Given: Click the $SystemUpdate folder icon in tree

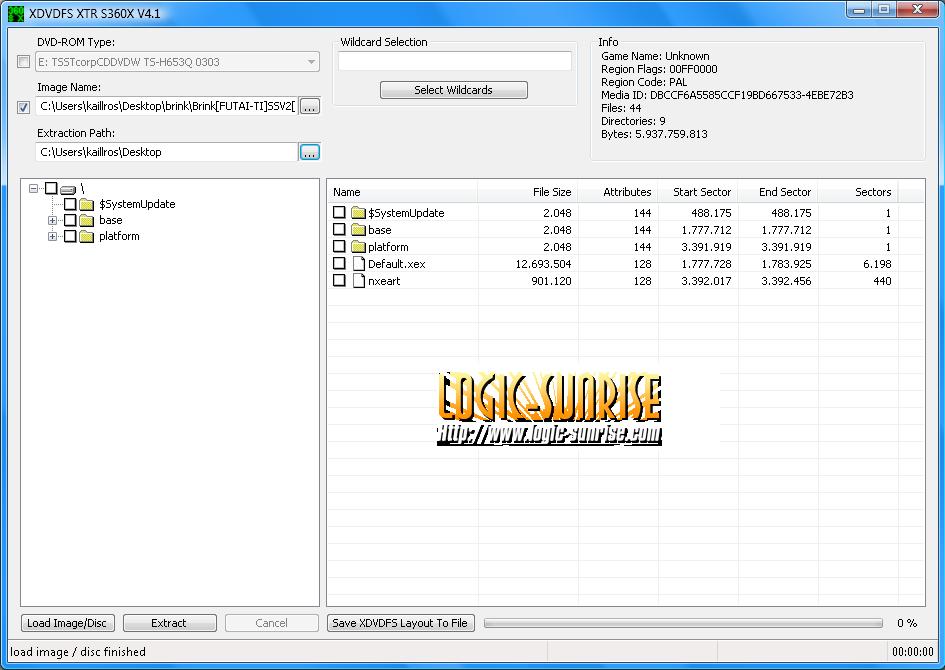Looking at the screenshot, I should pyautogui.click(x=87, y=204).
